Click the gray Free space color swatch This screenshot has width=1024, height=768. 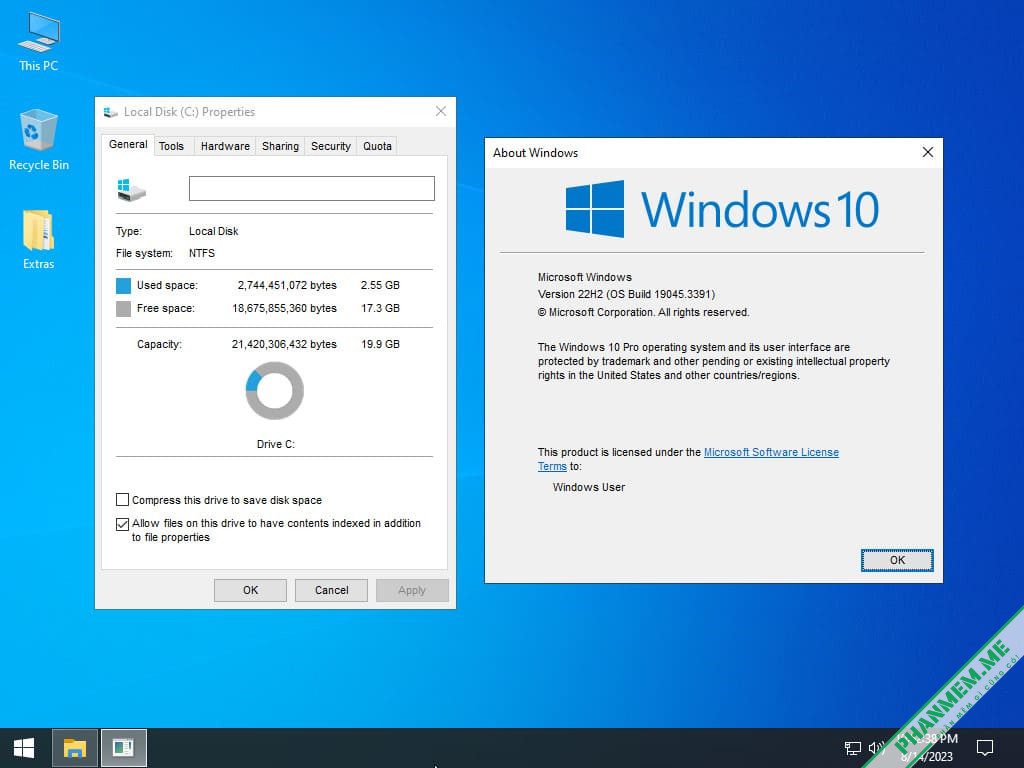pos(123,308)
